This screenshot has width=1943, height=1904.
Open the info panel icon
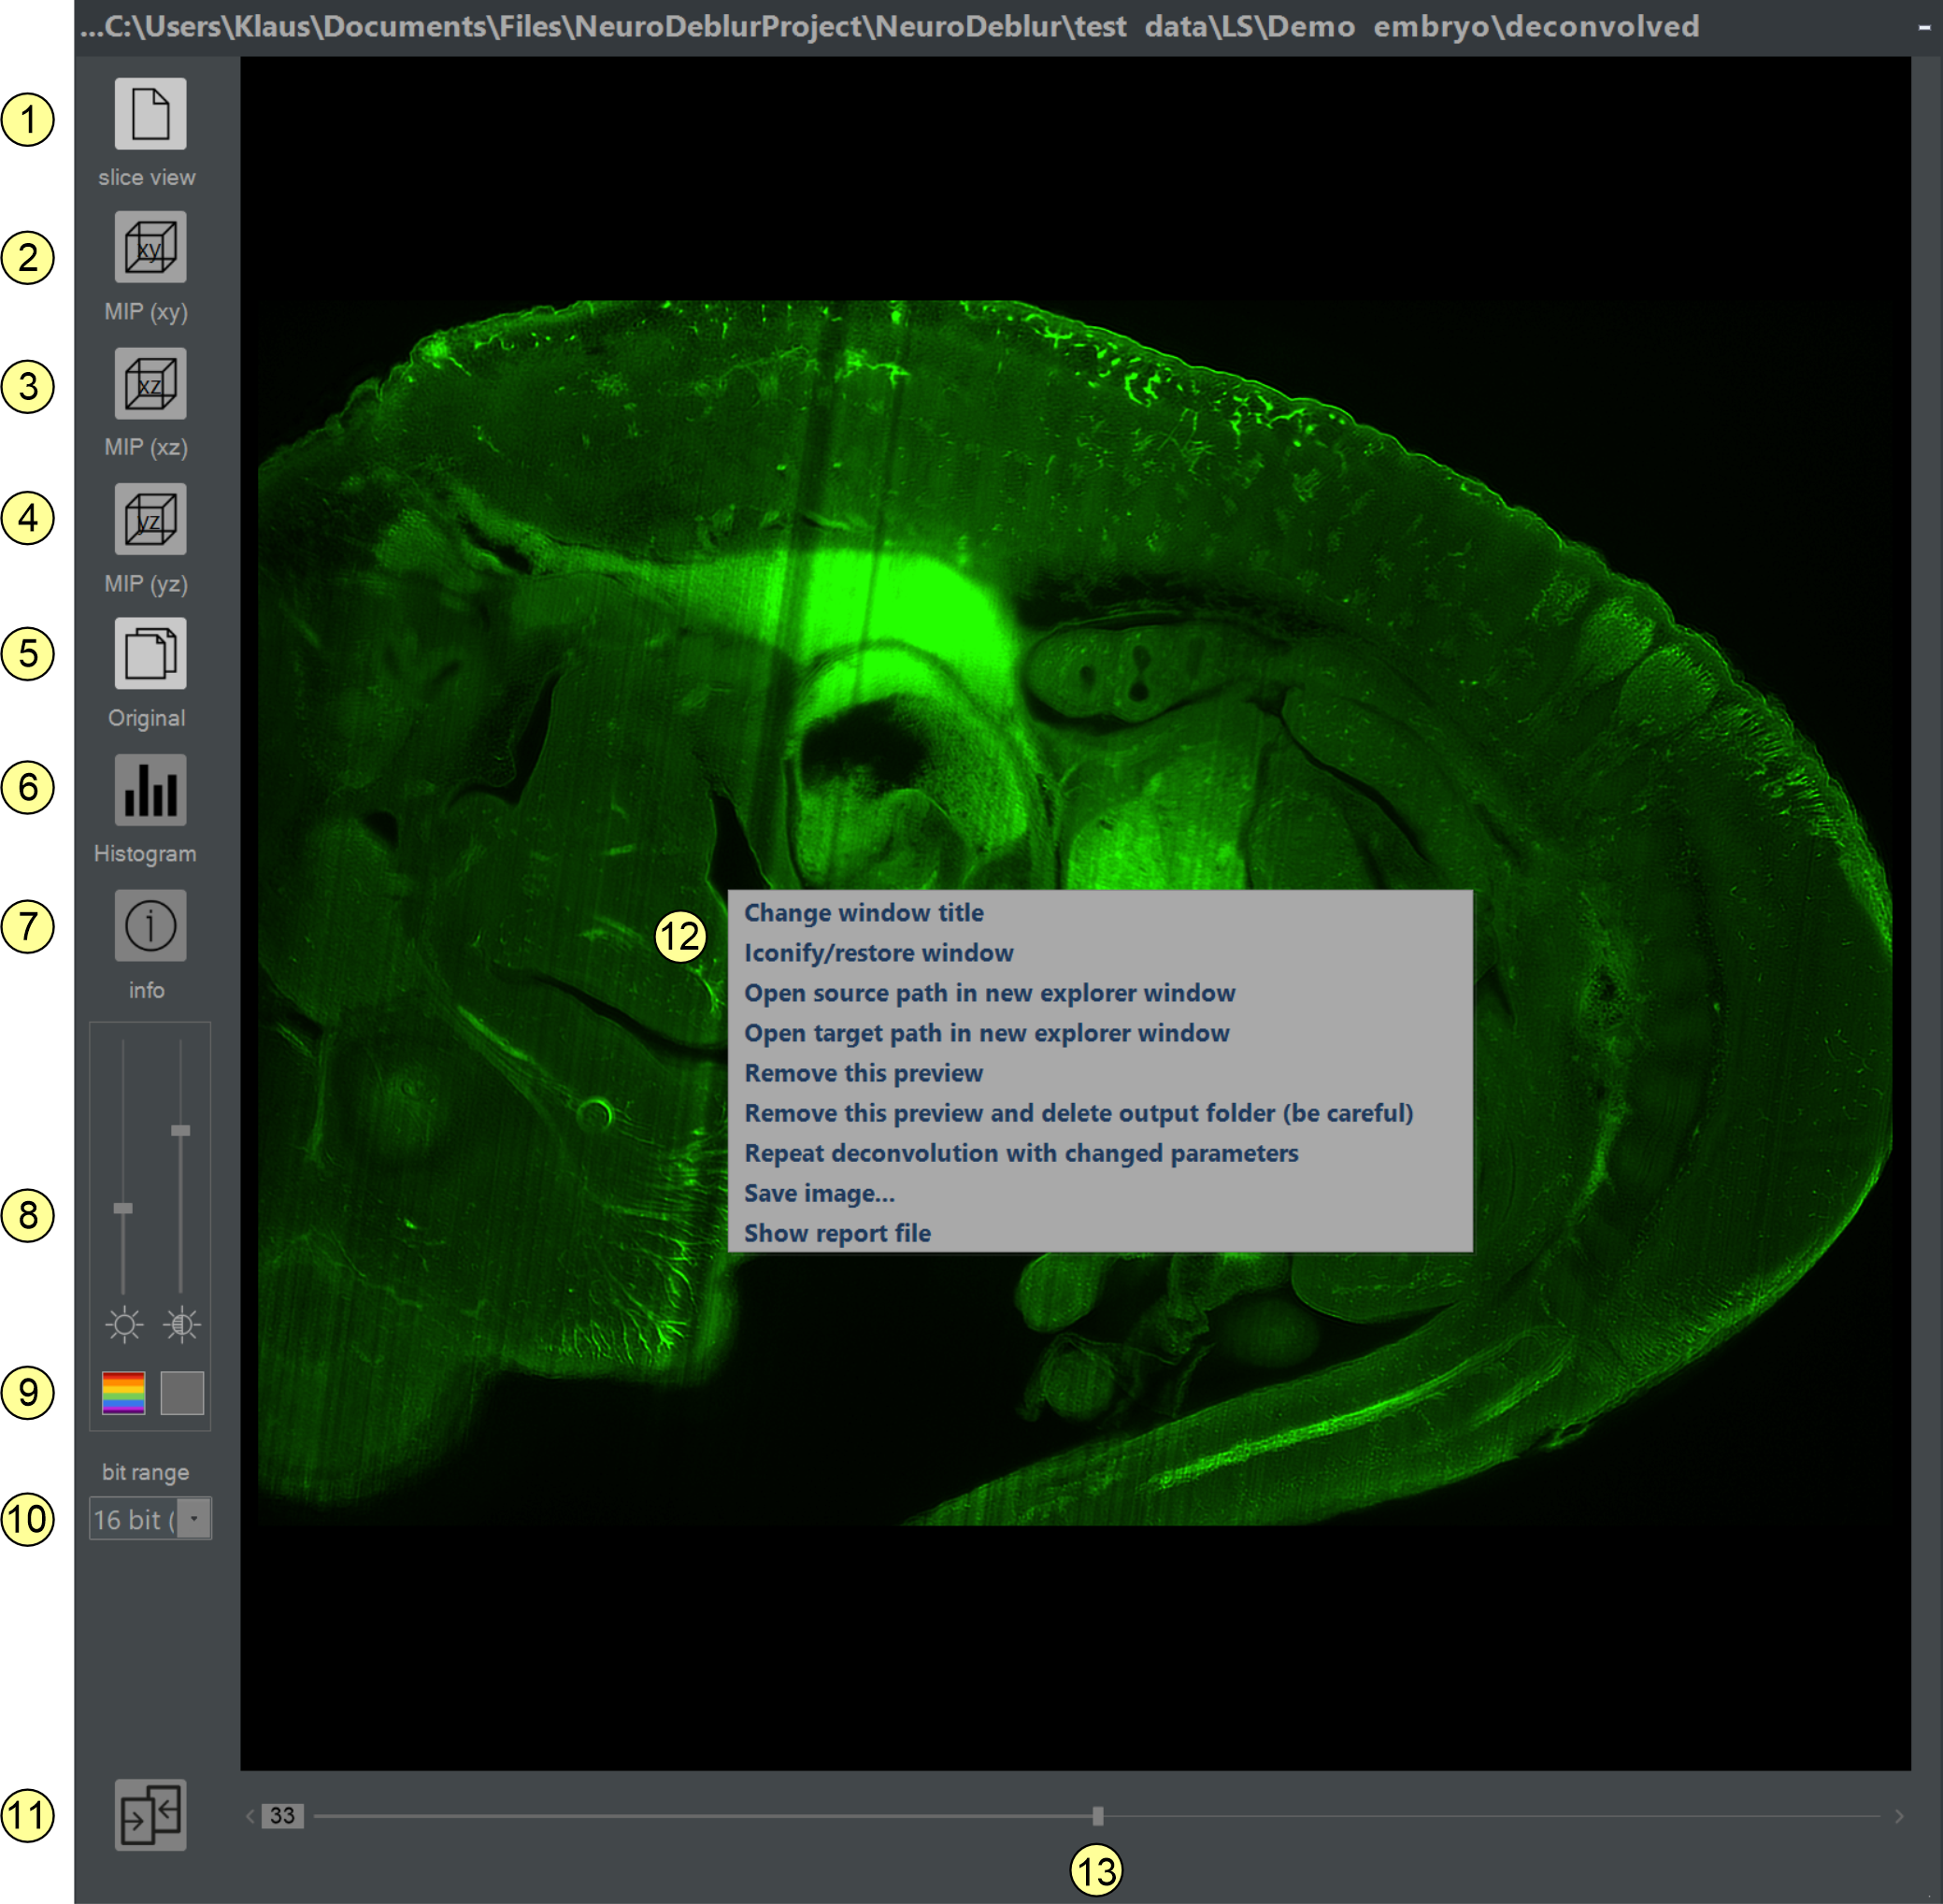click(150, 925)
